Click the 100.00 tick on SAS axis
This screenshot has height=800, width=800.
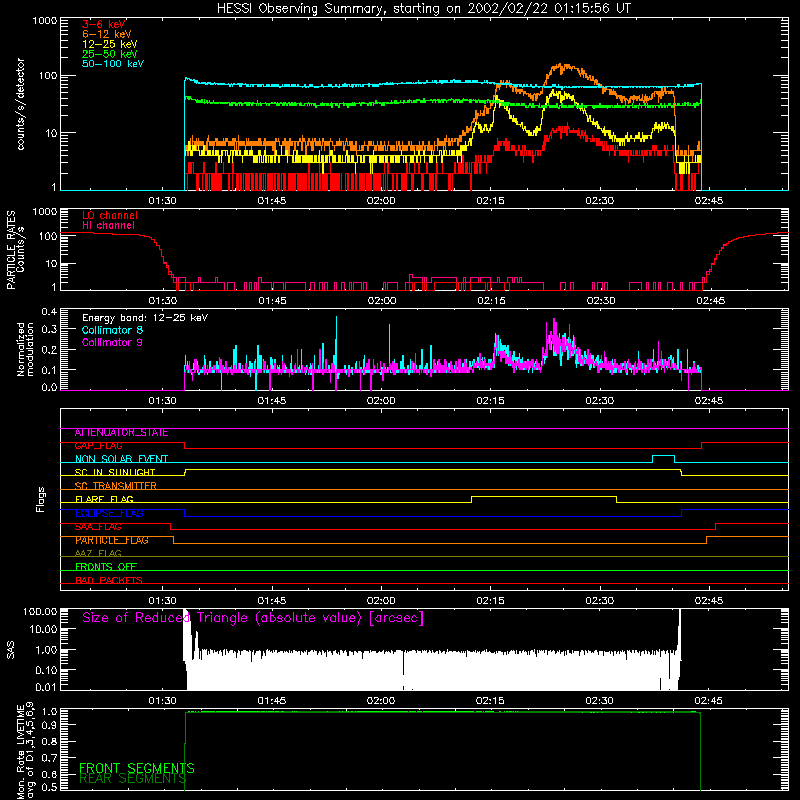click(40, 611)
